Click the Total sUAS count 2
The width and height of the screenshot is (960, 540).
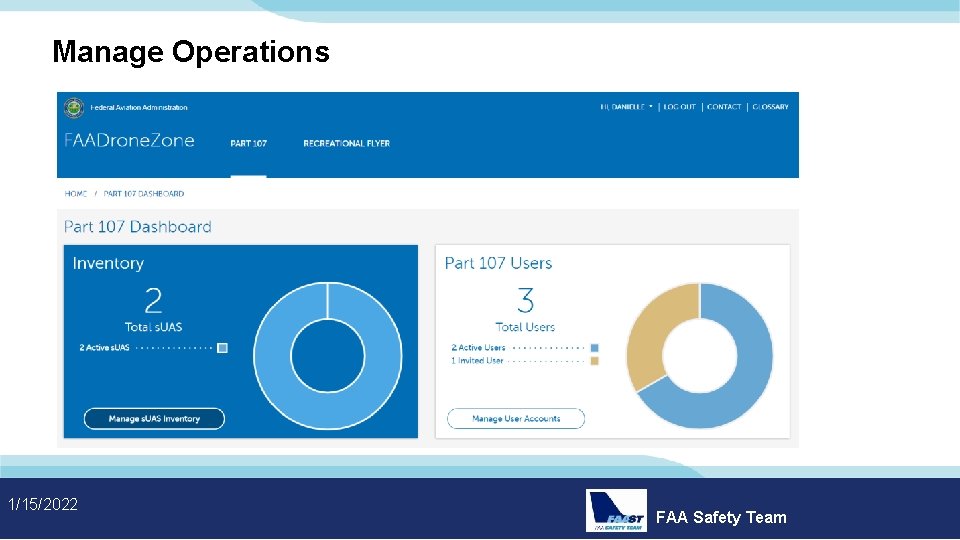(x=153, y=301)
